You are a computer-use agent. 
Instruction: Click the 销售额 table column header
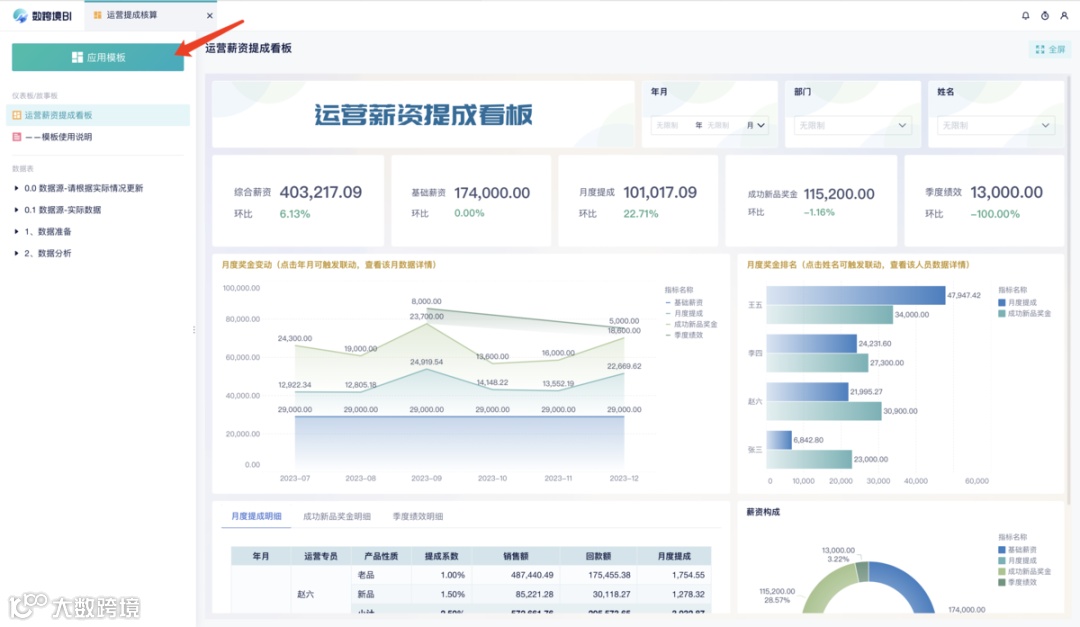(515, 556)
